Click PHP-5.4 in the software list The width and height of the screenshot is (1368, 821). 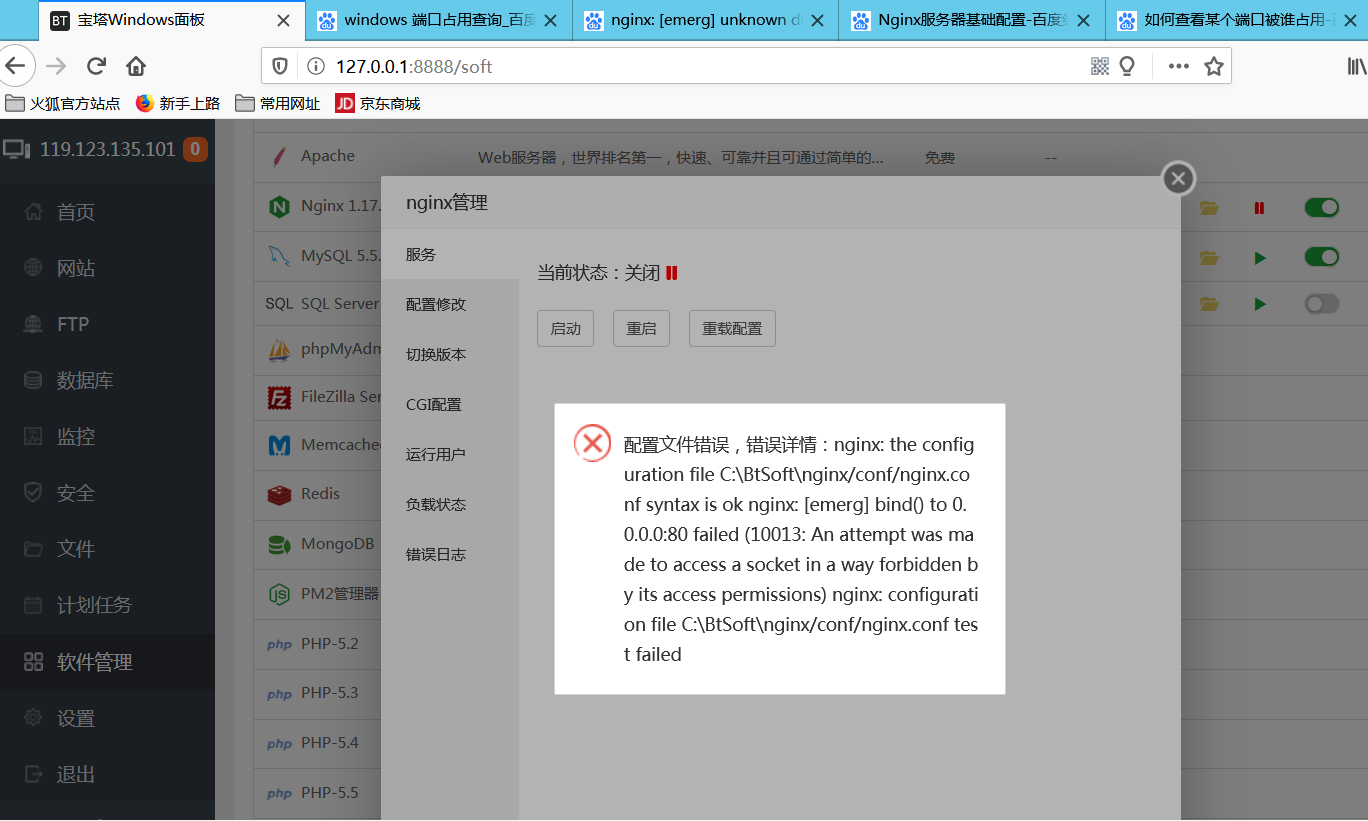click(329, 743)
